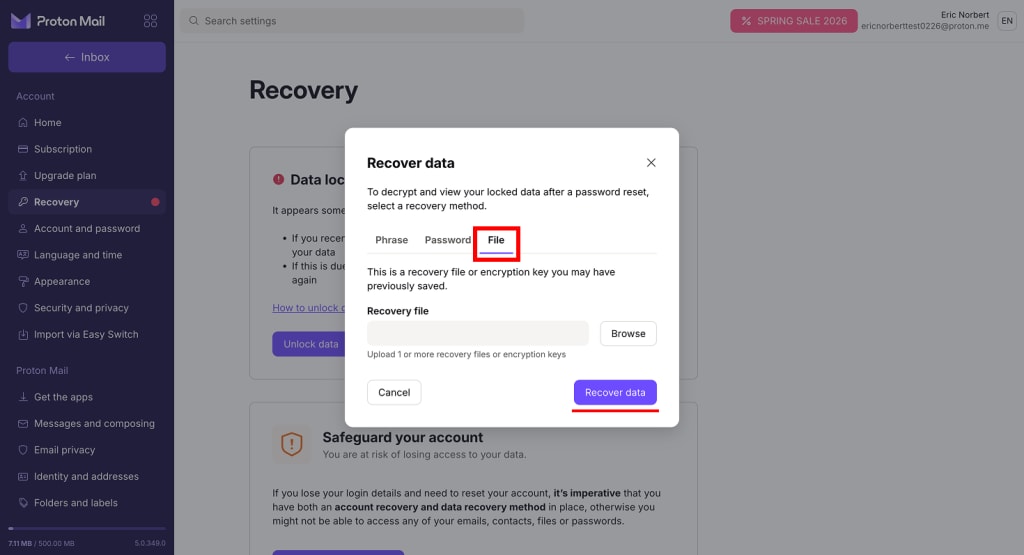
Task: Select the File recovery tab
Action: pyautogui.click(x=496, y=240)
